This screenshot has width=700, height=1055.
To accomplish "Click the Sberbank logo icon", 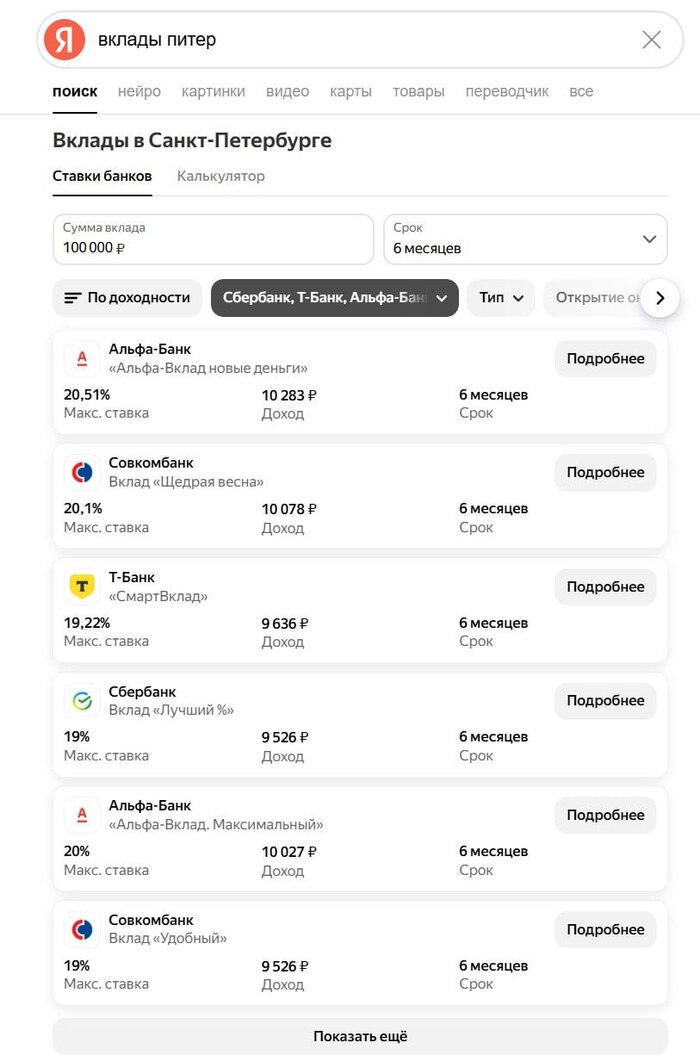I will pos(82,701).
